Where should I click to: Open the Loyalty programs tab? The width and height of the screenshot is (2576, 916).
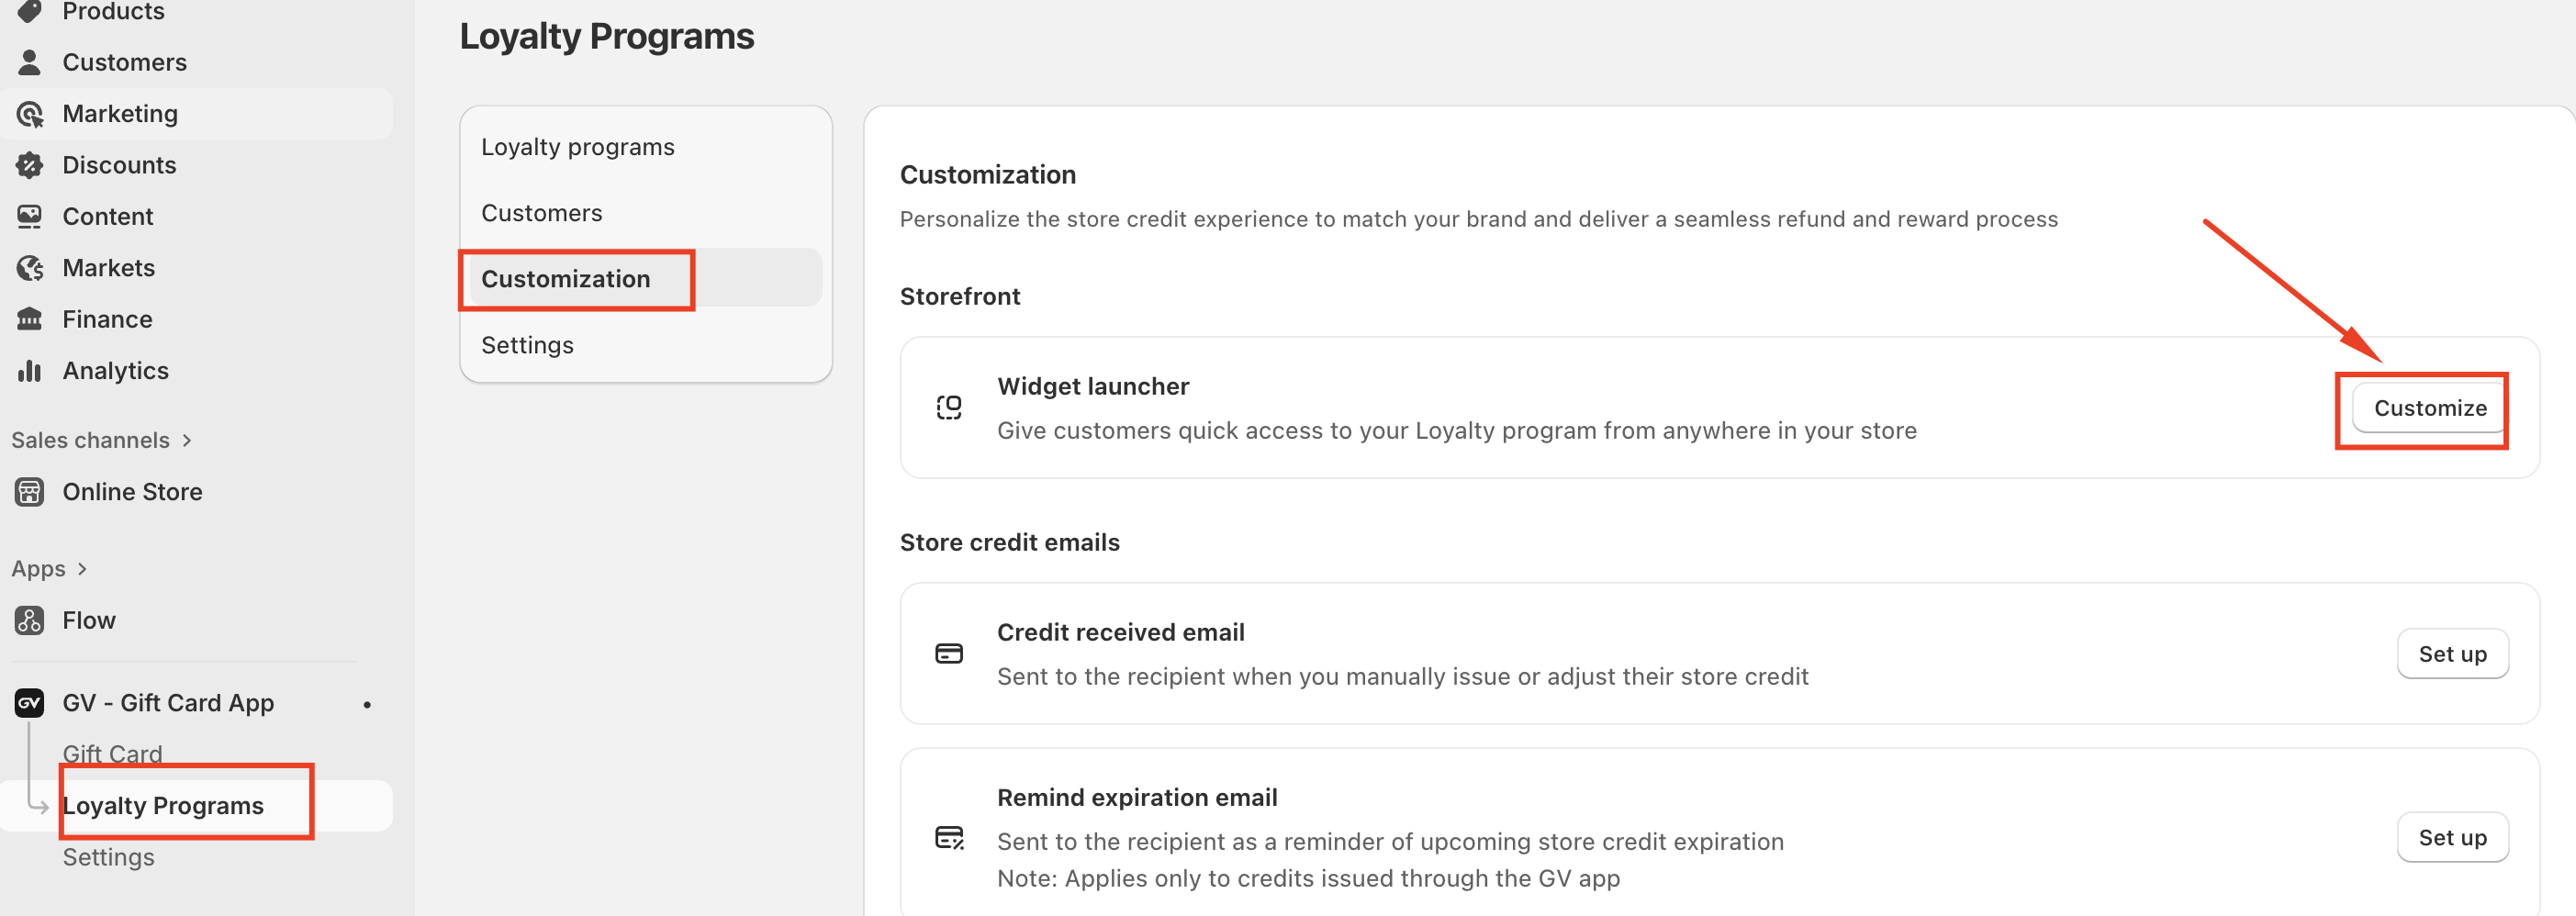point(577,147)
